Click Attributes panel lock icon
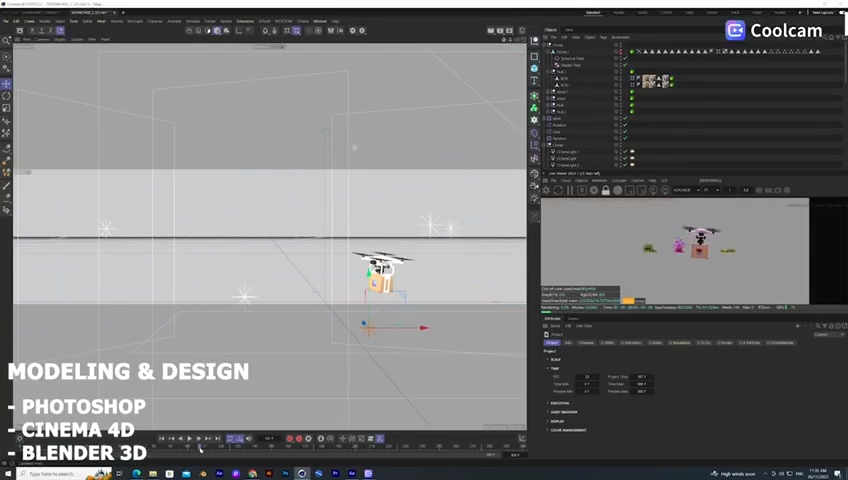Image resolution: width=848 pixels, height=480 pixels. 831,326
